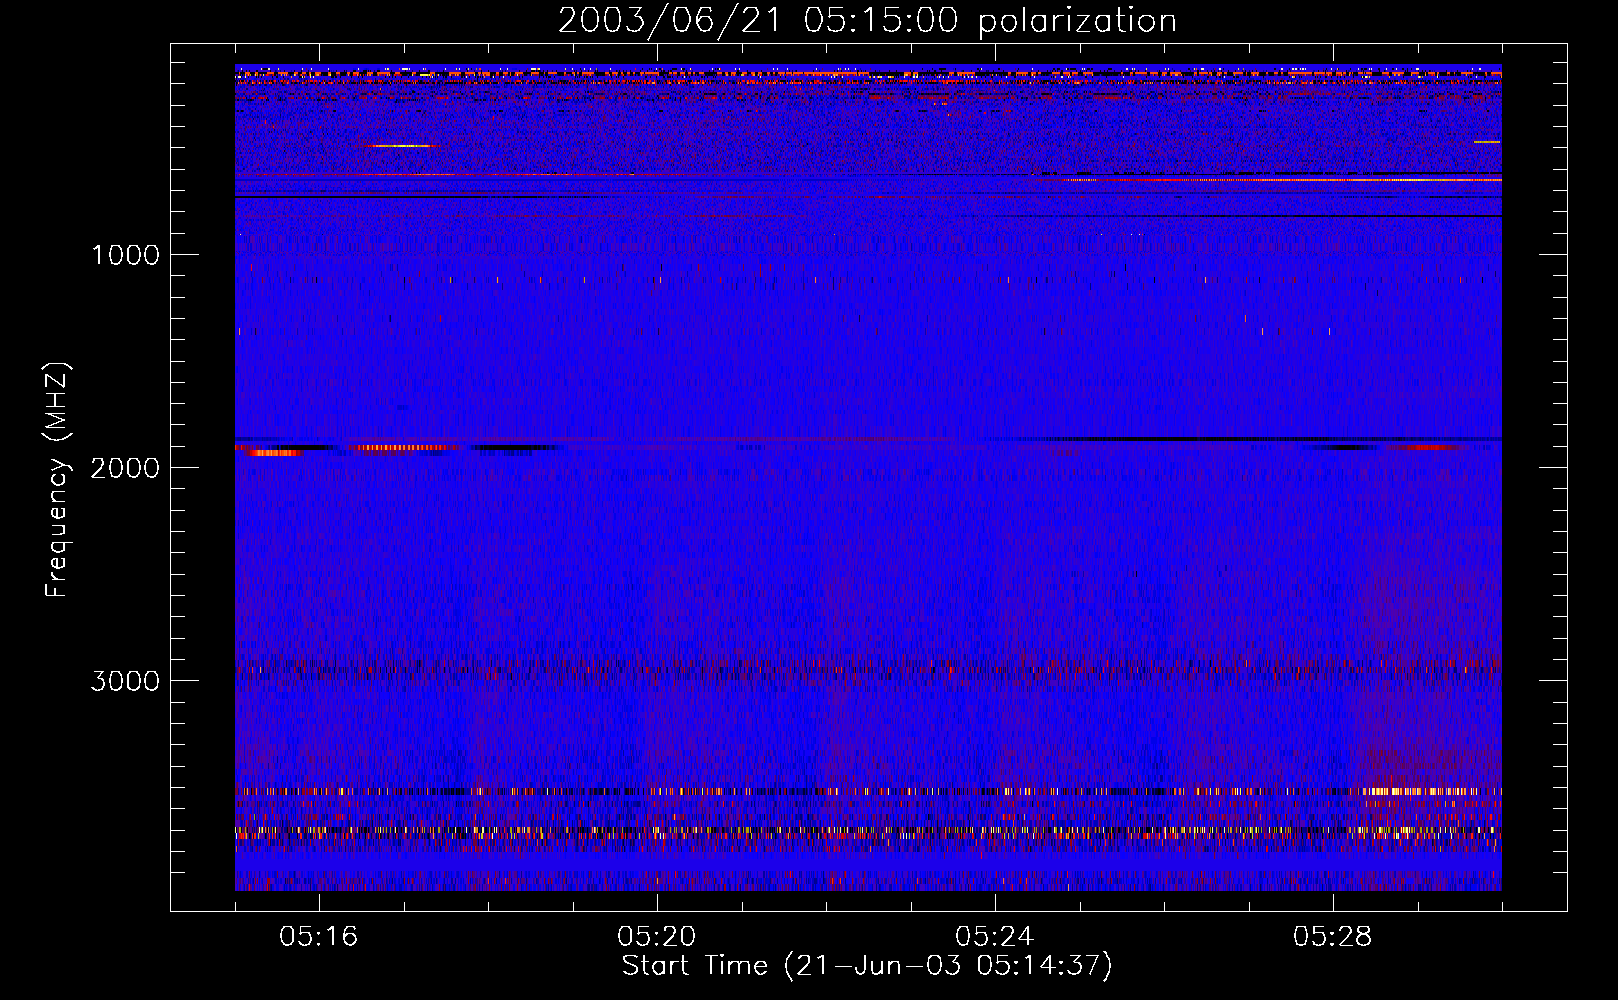Click the 1000 frequency tick label
The height and width of the screenshot is (1000, 1618).
[125, 255]
